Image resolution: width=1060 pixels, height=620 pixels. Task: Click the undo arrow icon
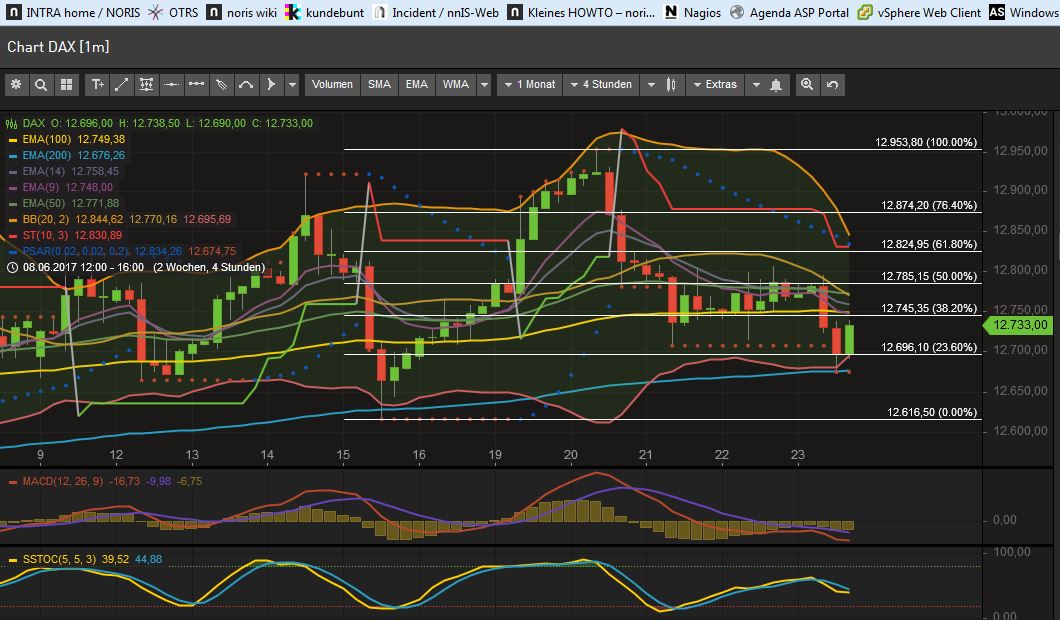click(832, 85)
